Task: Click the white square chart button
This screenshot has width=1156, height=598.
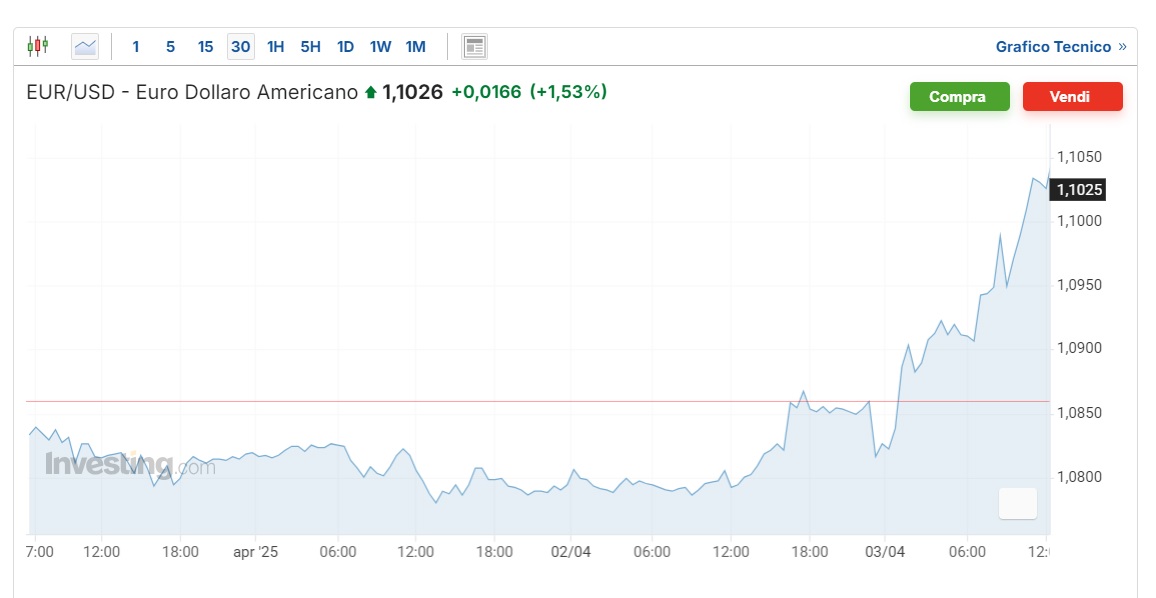Action: [x=1017, y=504]
